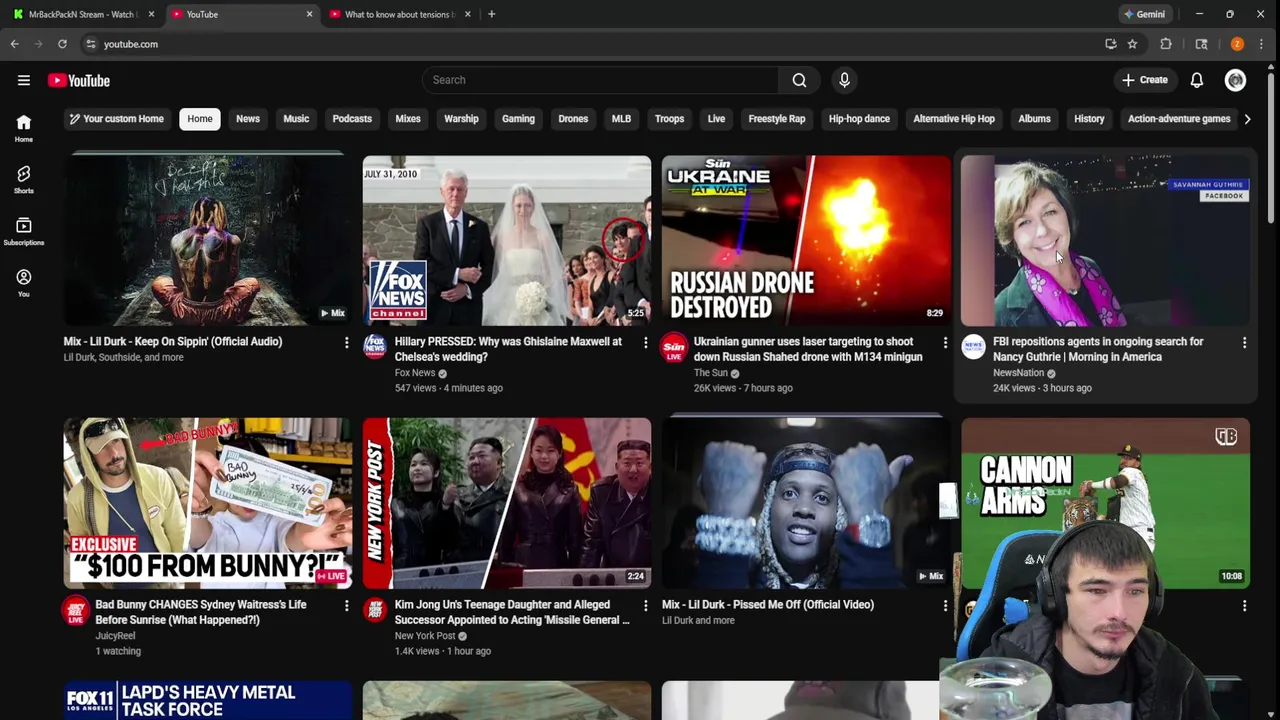This screenshot has width=1280, height=720.
Task: Start voice search with microphone icon
Action: click(x=844, y=80)
